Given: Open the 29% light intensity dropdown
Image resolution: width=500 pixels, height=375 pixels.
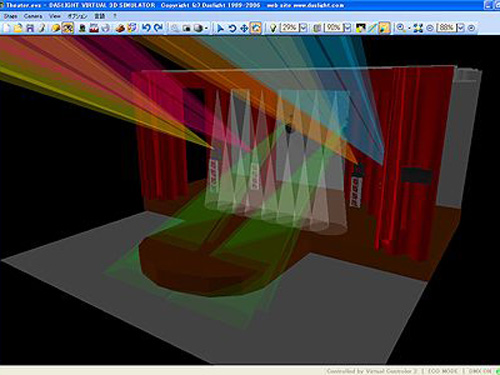Looking at the screenshot, I should click(x=304, y=28).
